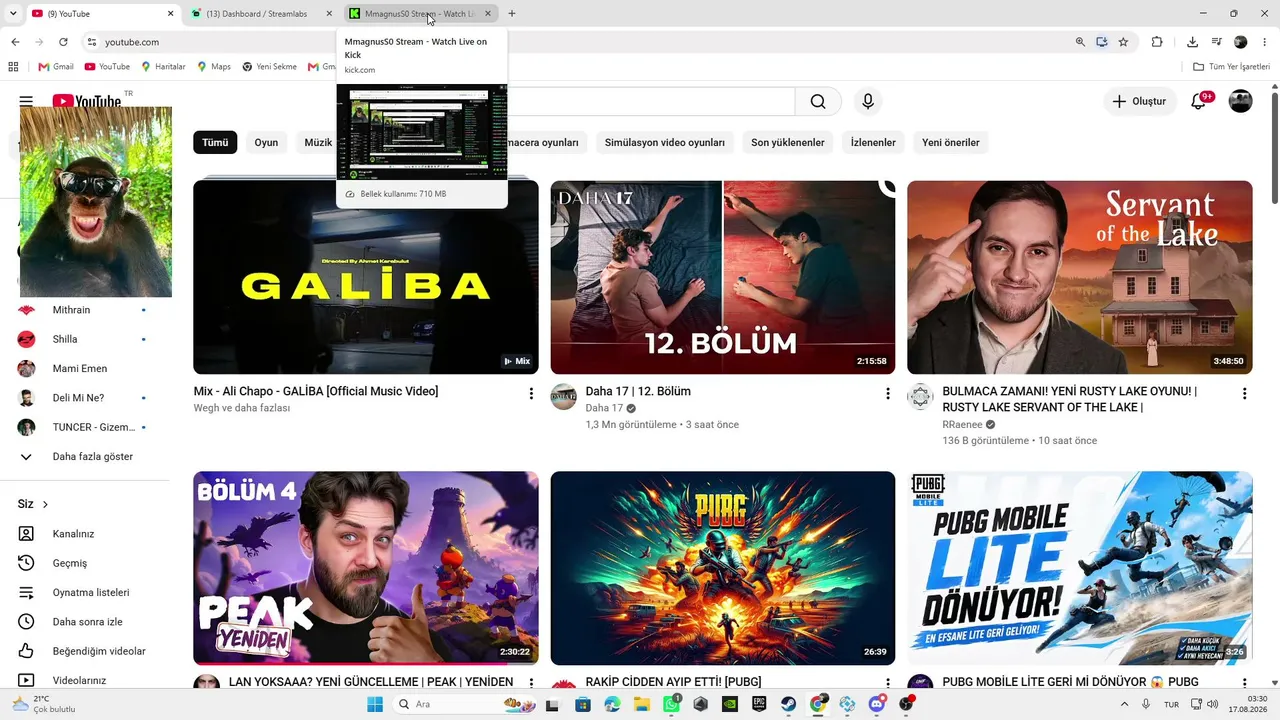Open a new browser tab
Image resolution: width=1280 pixels, height=720 pixels.
[512, 14]
